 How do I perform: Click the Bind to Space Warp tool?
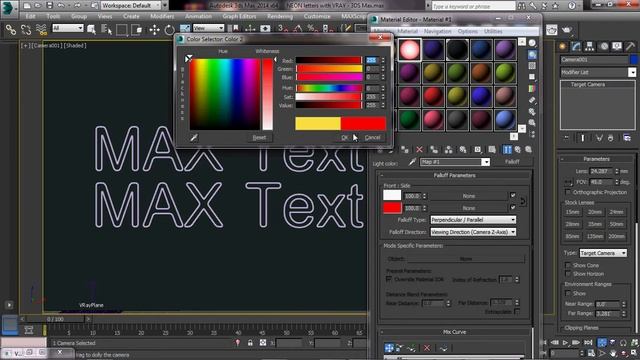click(x=41, y=29)
